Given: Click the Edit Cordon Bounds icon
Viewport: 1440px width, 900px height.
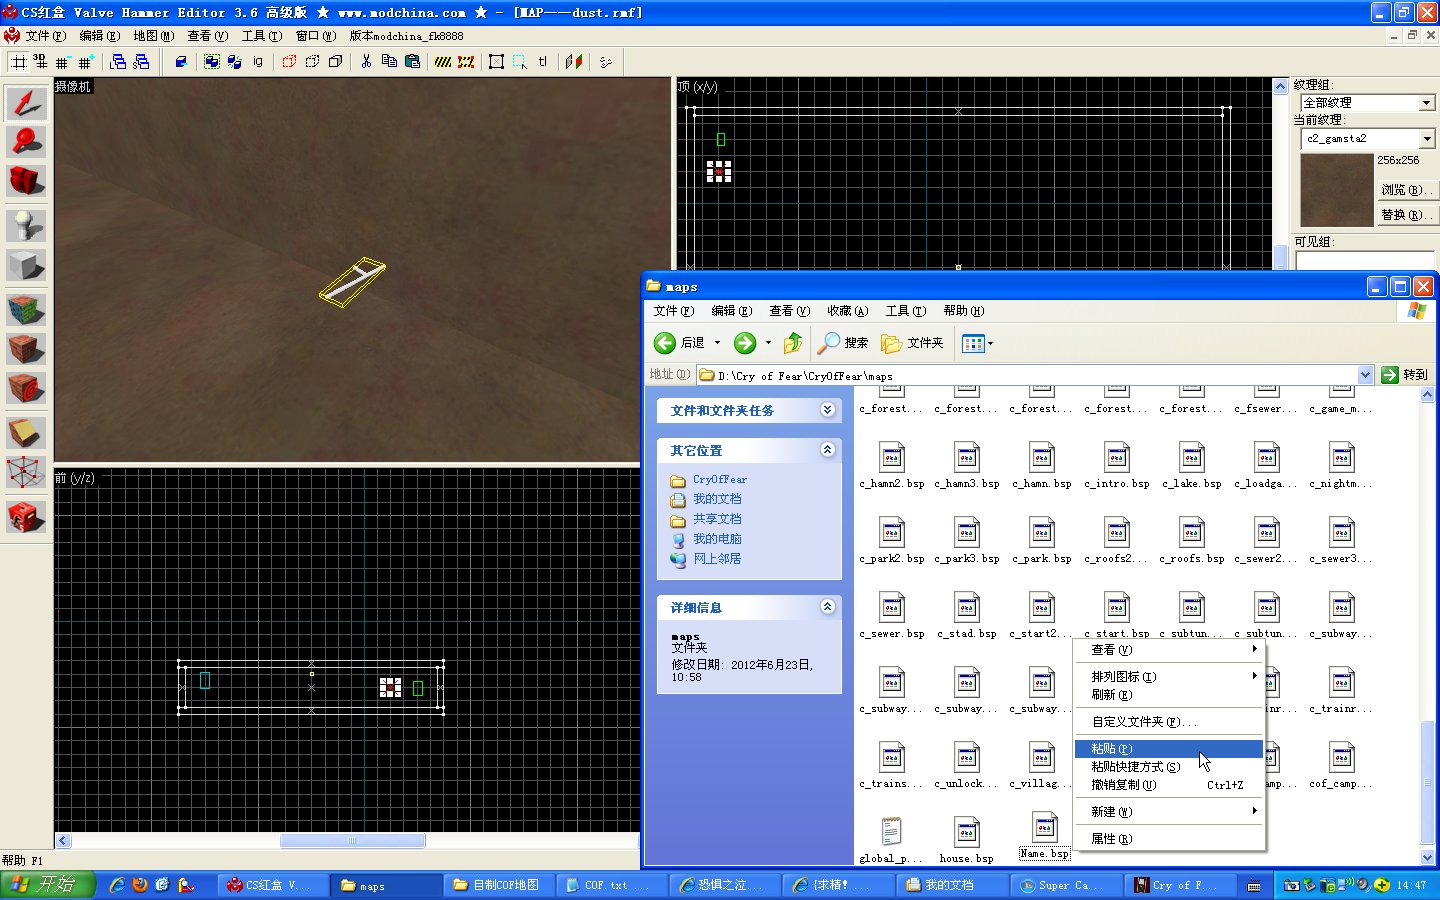Looking at the screenshot, I should 466,62.
